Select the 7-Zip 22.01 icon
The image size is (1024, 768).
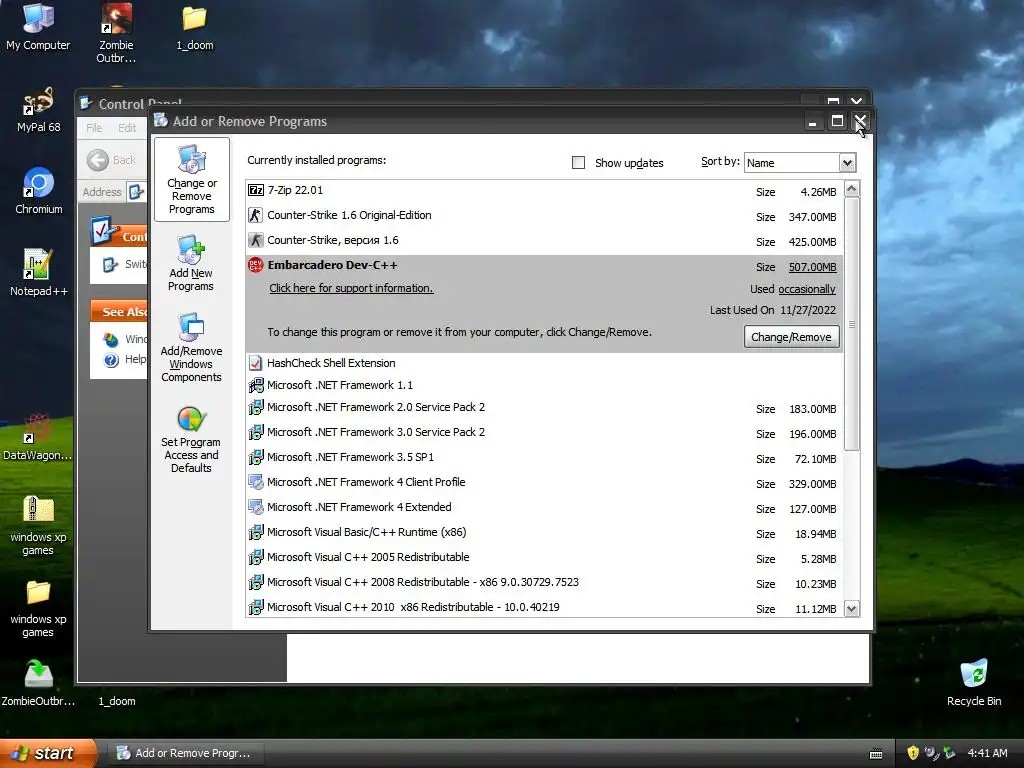(256, 190)
